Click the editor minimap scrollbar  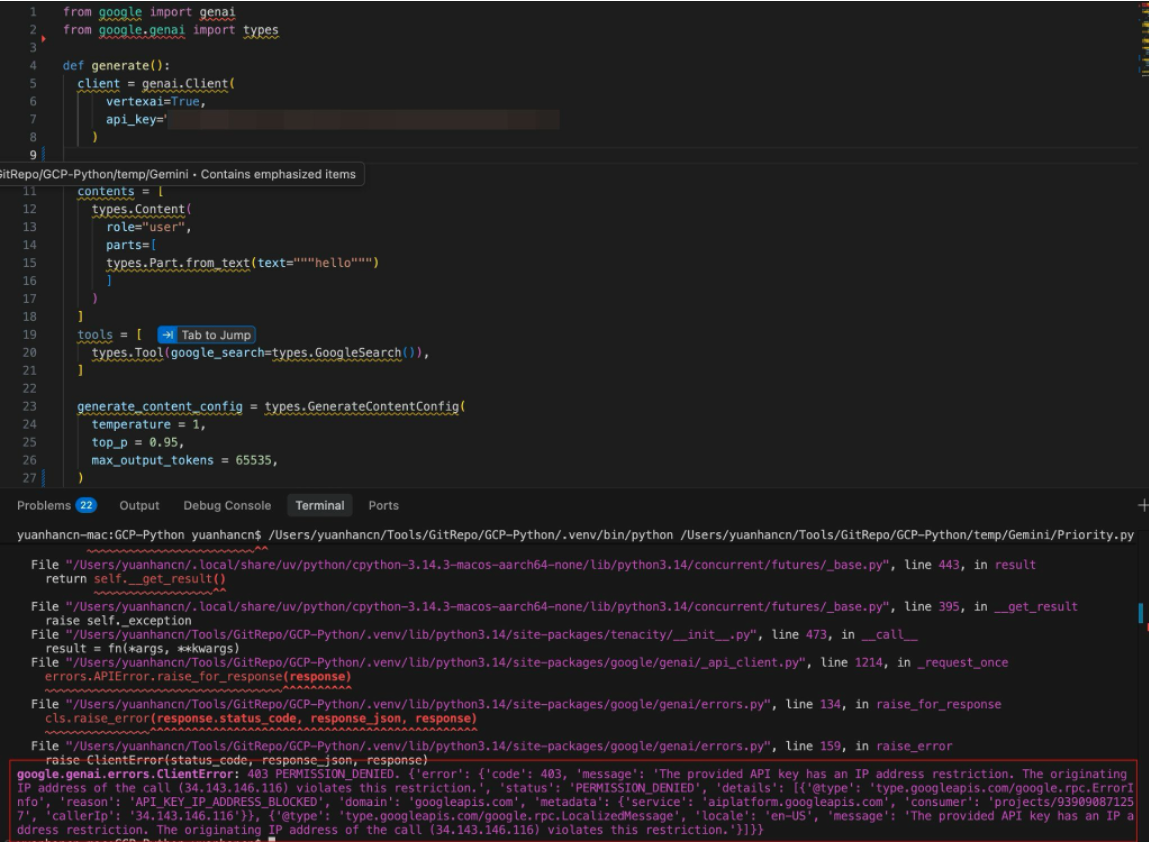coord(1144,38)
